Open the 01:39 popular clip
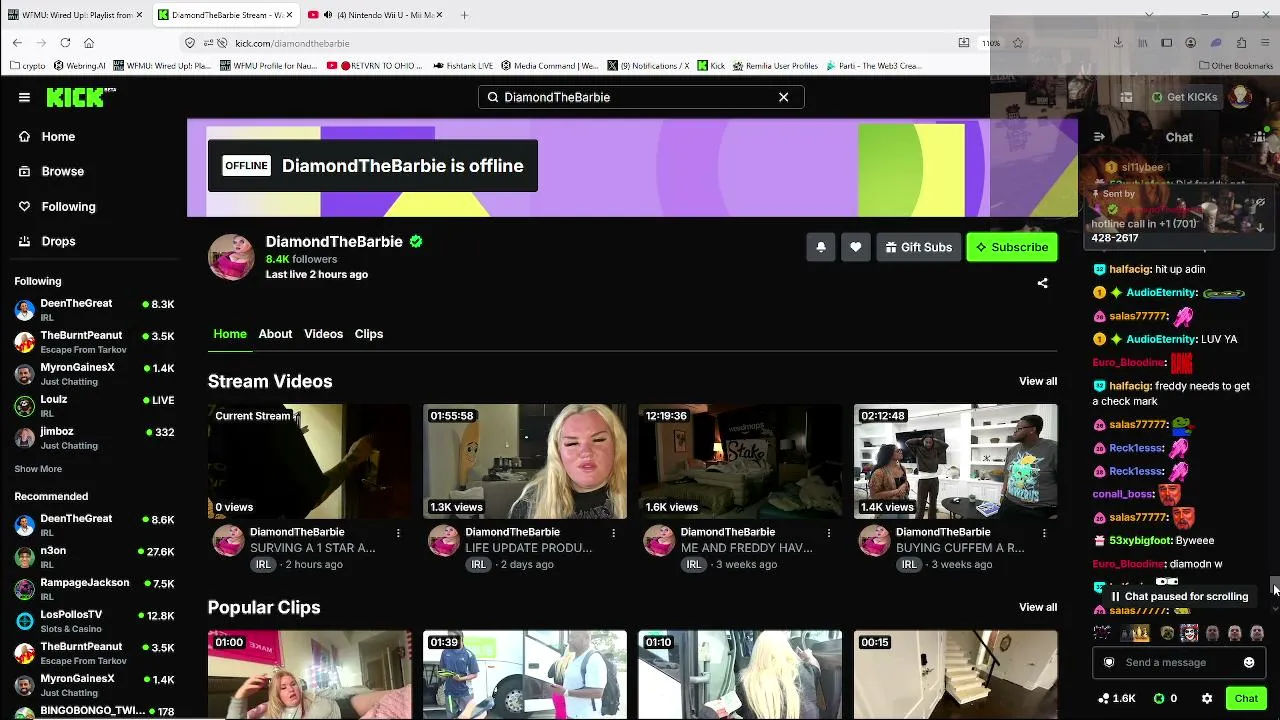The width and height of the screenshot is (1280, 720). coord(525,674)
